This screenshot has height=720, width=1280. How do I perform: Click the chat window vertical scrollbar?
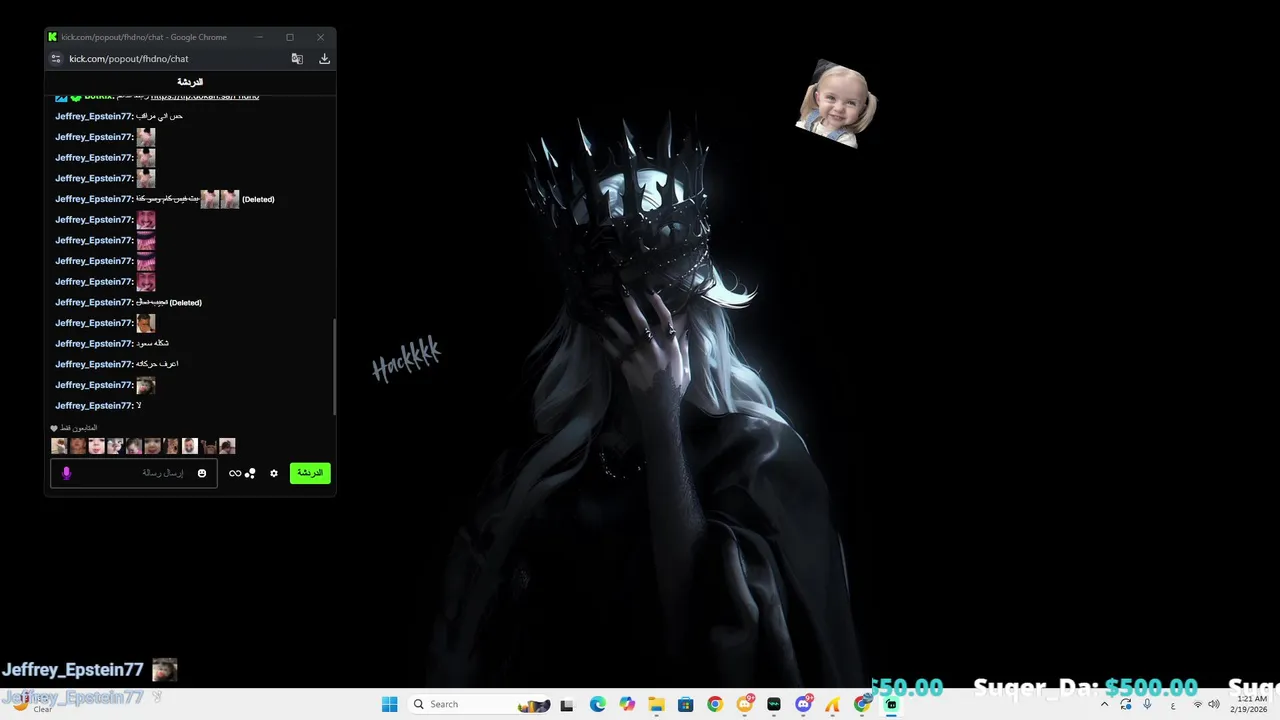point(334,366)
